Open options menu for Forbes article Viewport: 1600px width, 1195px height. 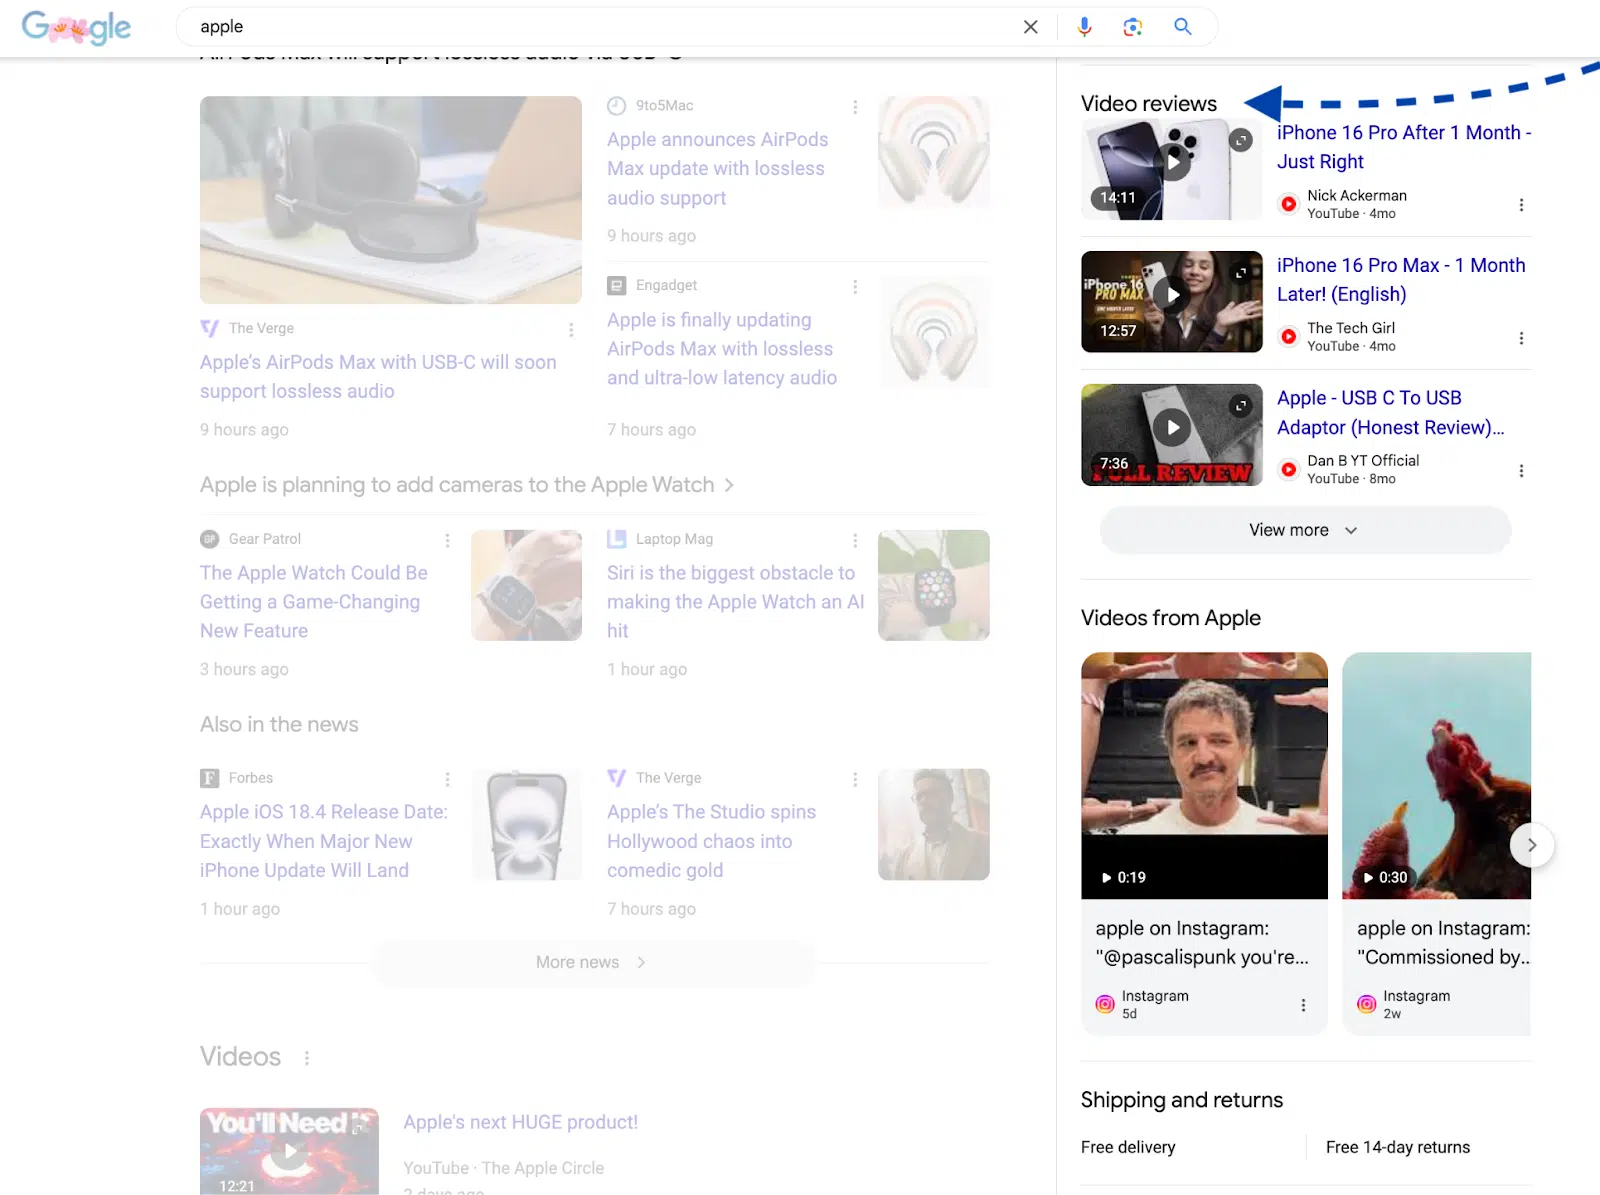point(447,779)
